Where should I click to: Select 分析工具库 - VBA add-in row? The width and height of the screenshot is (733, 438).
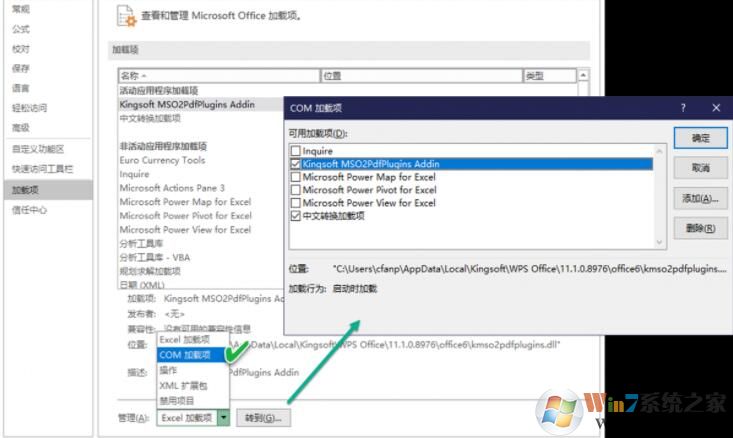point(155,257)
